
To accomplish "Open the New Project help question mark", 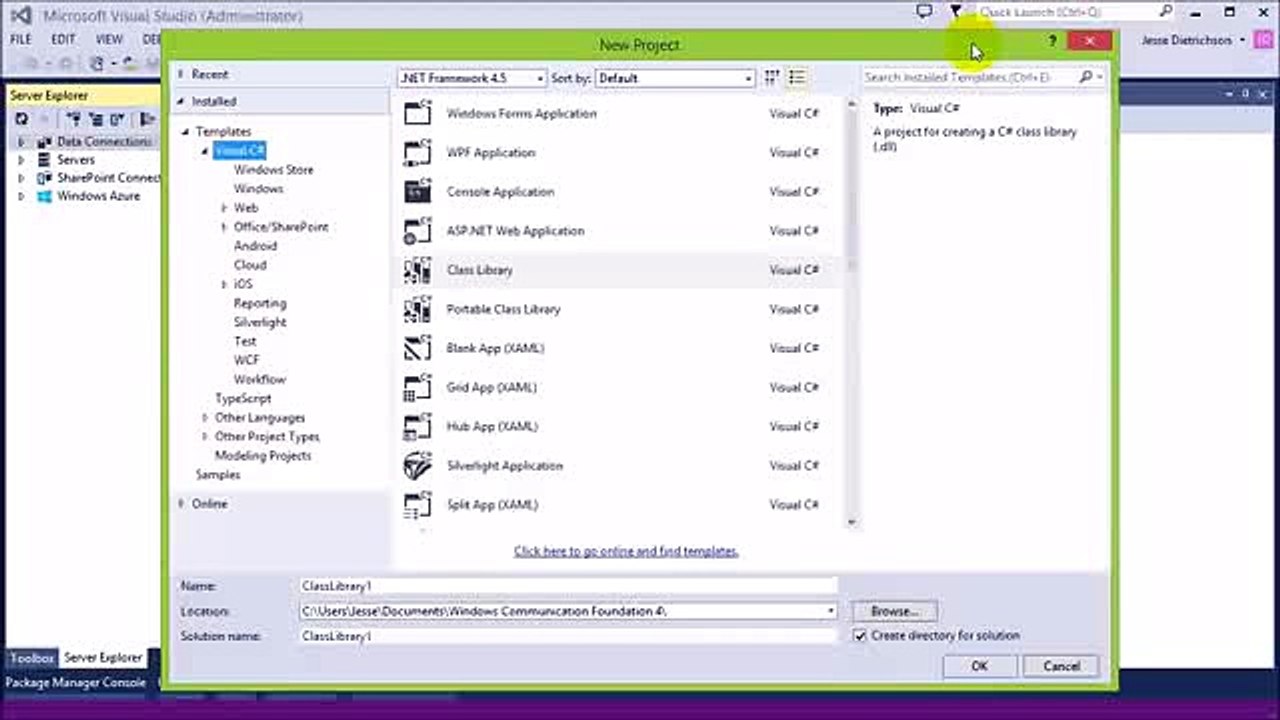I will click(x=1052, y=41).
